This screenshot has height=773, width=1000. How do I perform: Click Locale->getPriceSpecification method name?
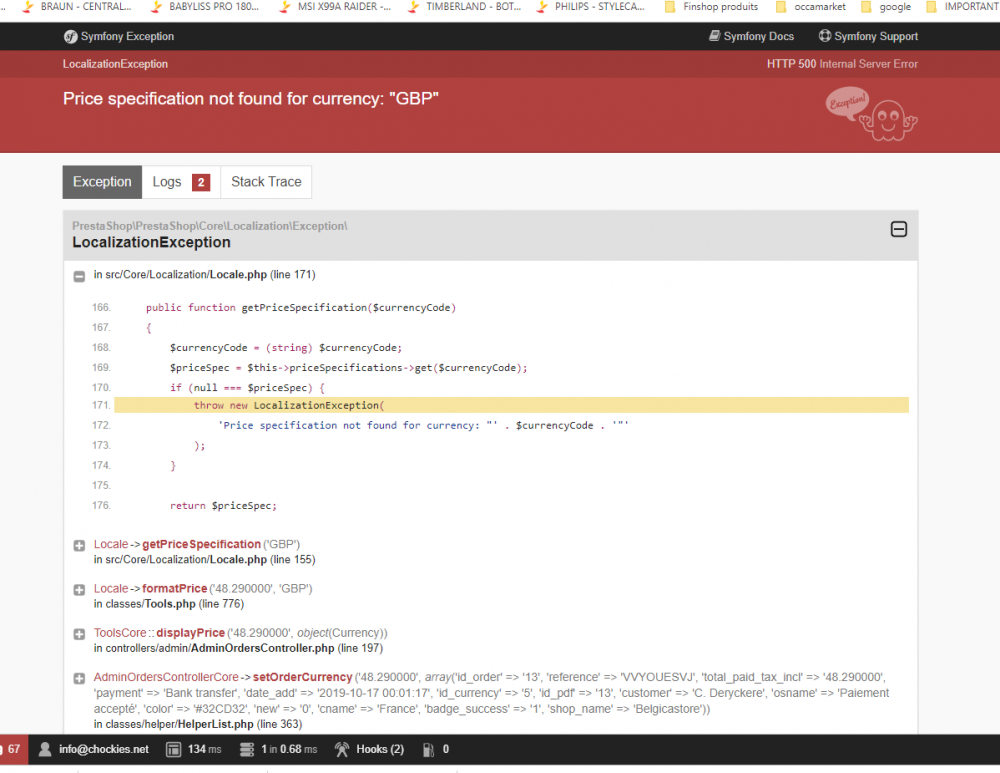point(201,544)
